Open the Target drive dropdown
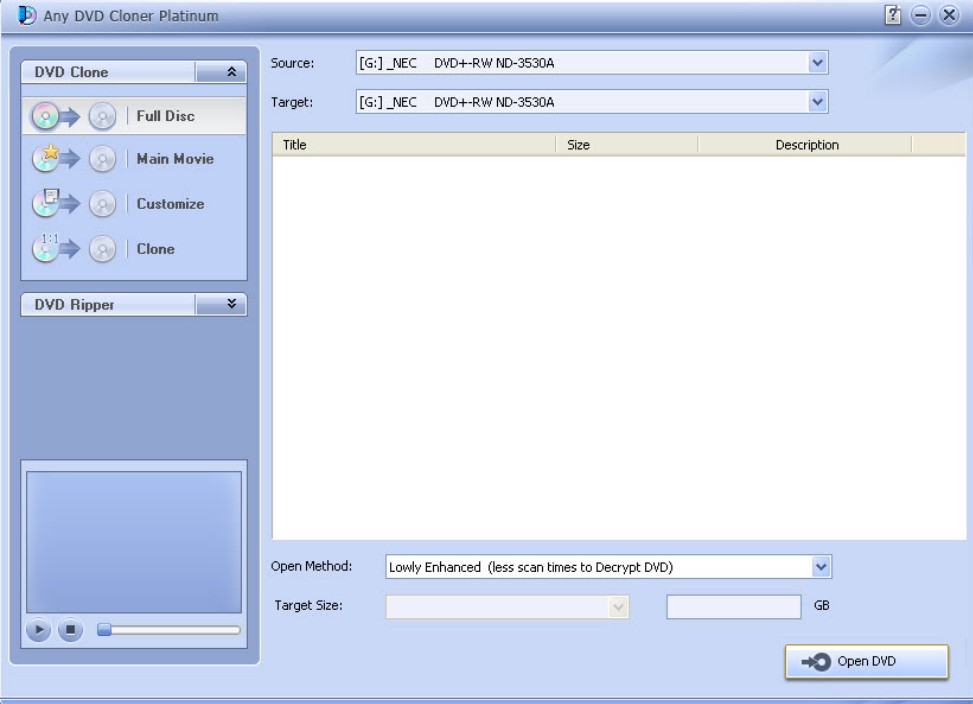 tap(817, 102)
